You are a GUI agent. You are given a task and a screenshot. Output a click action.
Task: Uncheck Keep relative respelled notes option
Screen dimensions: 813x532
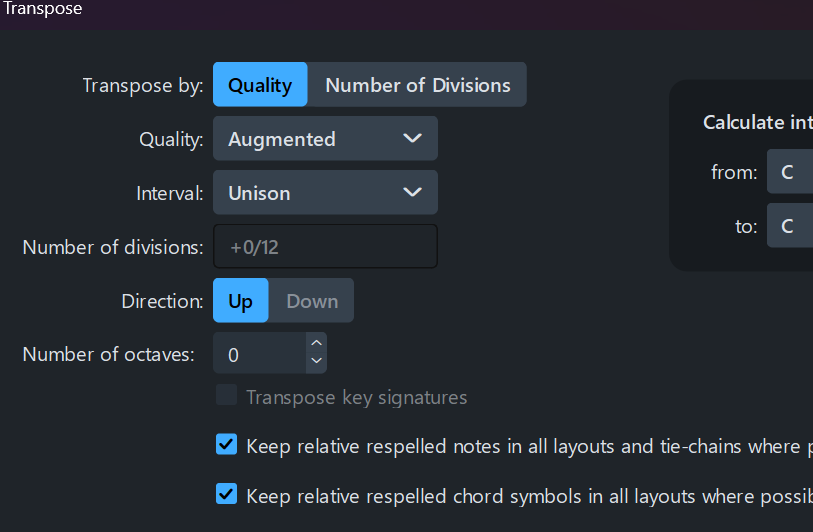[x=227, y=445]
